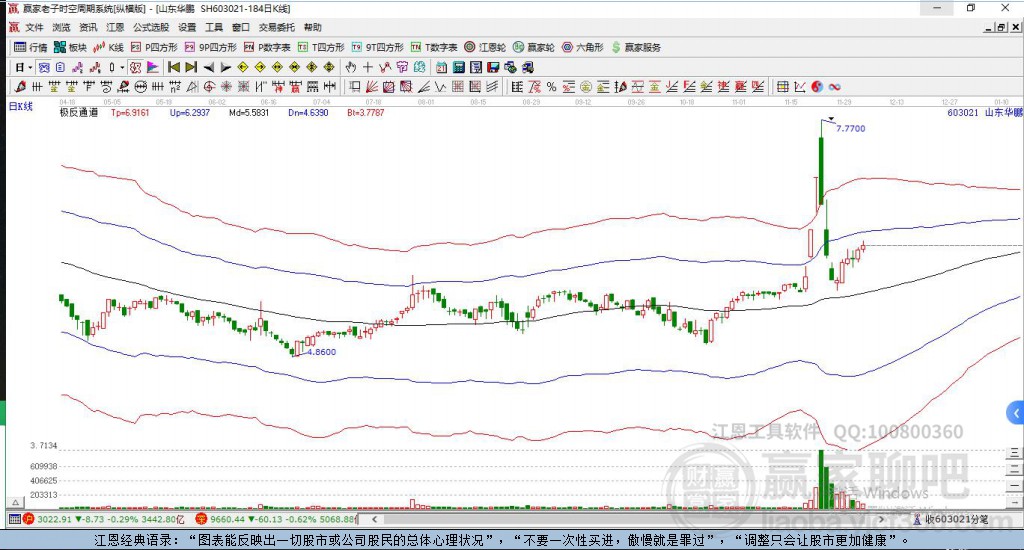This screenshot has height=550, width=1024.
Task: Switch to K线 view
Action: (x=108, y=47)
